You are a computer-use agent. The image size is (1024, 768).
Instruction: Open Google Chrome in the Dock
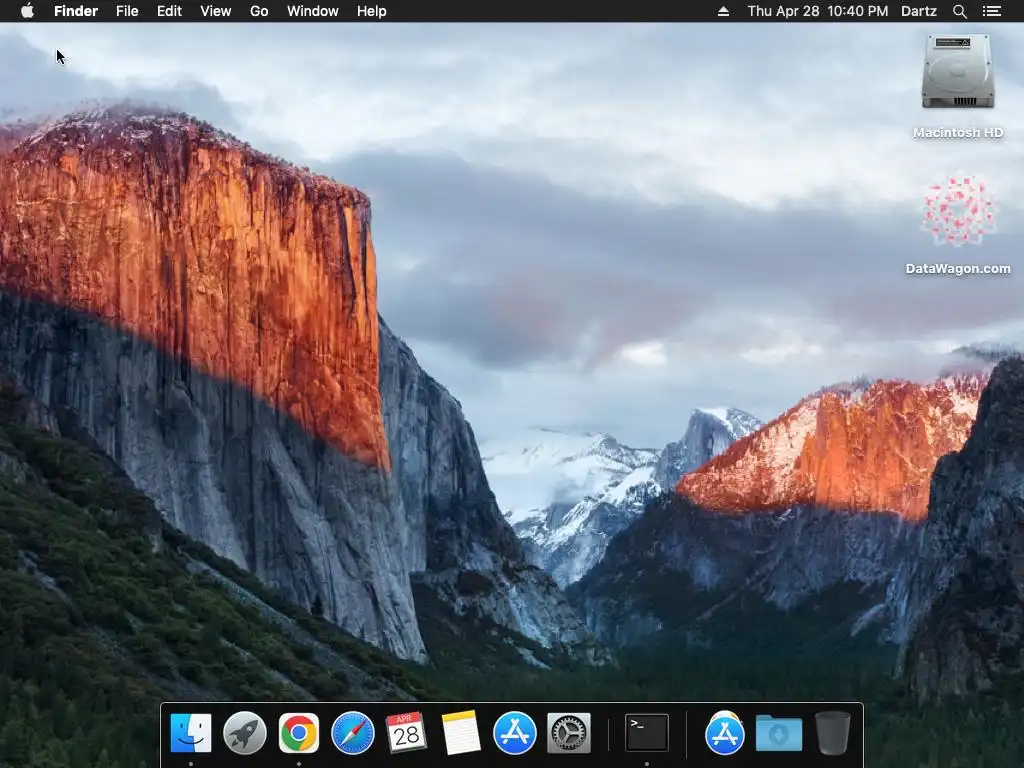(298, 733)
